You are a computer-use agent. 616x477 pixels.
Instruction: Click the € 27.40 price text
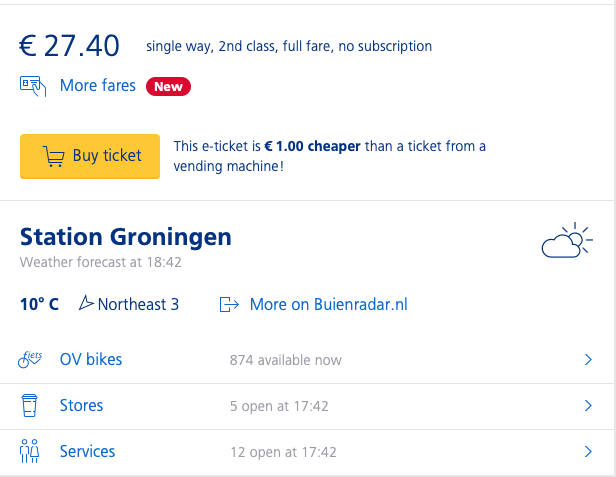(x=70, y=46)
